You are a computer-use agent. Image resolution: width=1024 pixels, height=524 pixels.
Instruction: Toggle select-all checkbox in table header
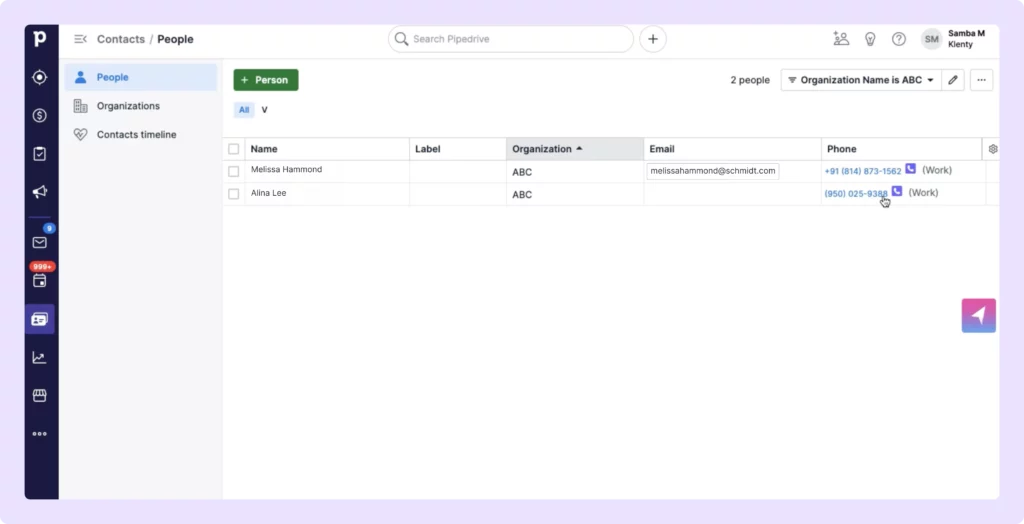coord(234,149)
